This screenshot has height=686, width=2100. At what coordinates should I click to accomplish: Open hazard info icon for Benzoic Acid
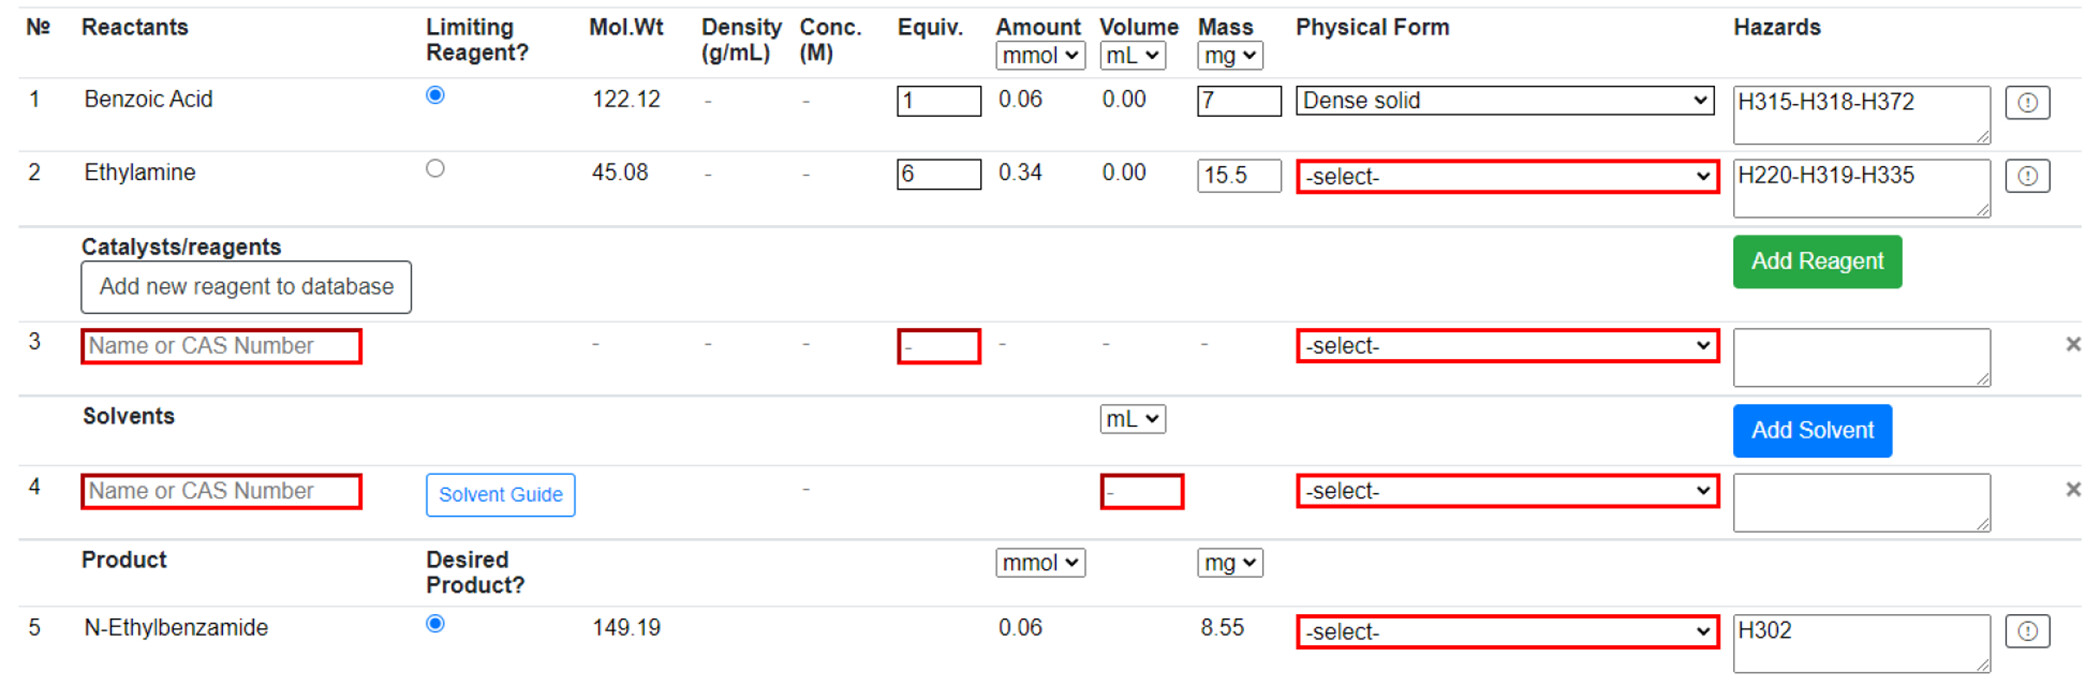click(x=2027, y=102)
